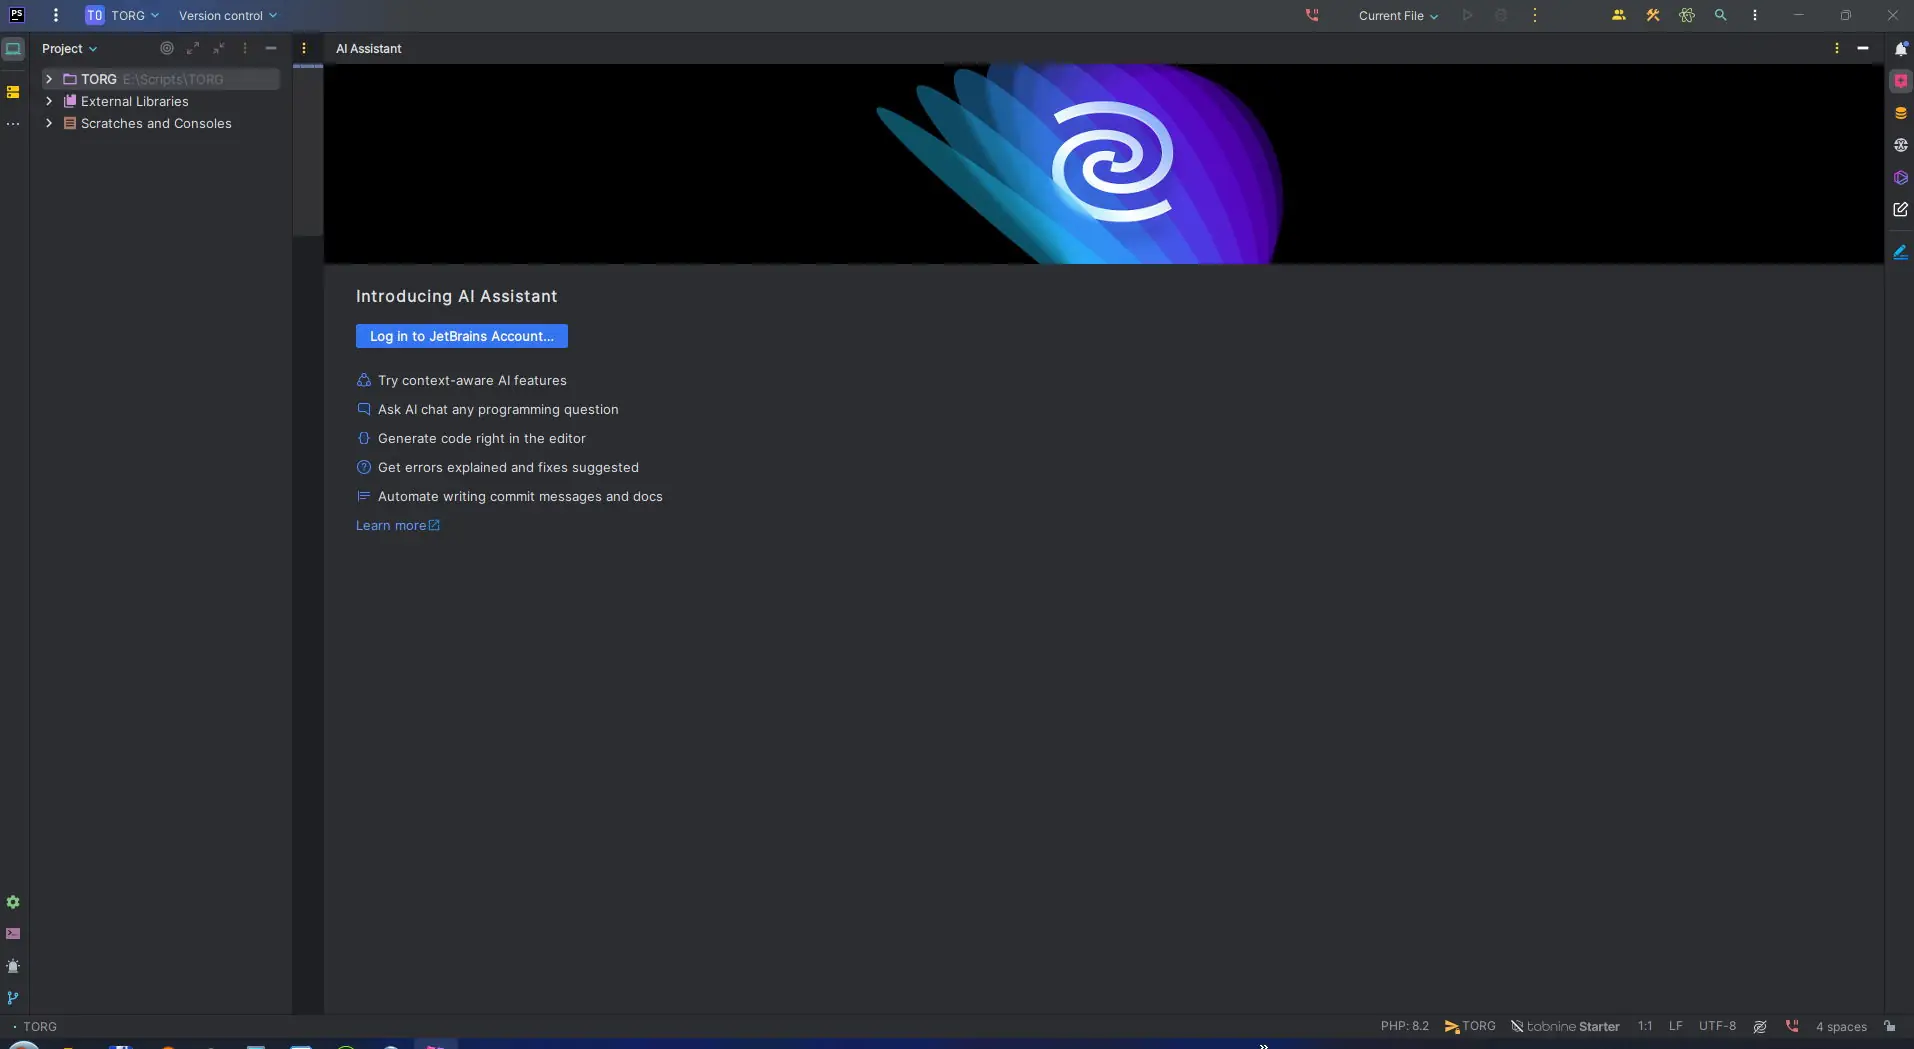Click the tabnine Starter status widget
Image resolution: width=1914 pixels, height=1049 pixels.
pyautogui.click(x=1565, y=1026)
